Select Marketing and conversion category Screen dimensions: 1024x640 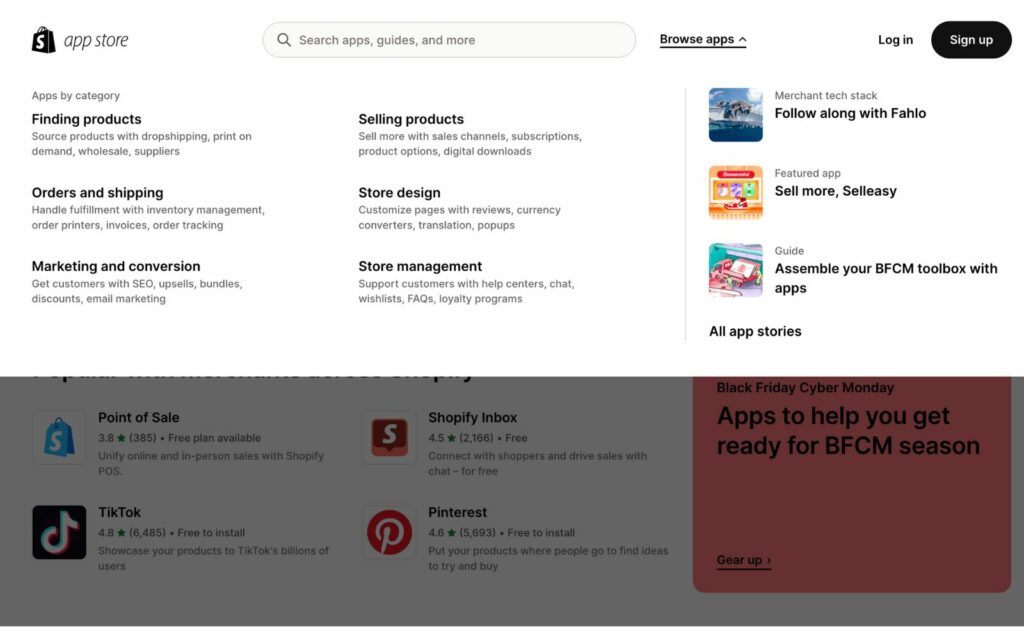coord(116,266)
